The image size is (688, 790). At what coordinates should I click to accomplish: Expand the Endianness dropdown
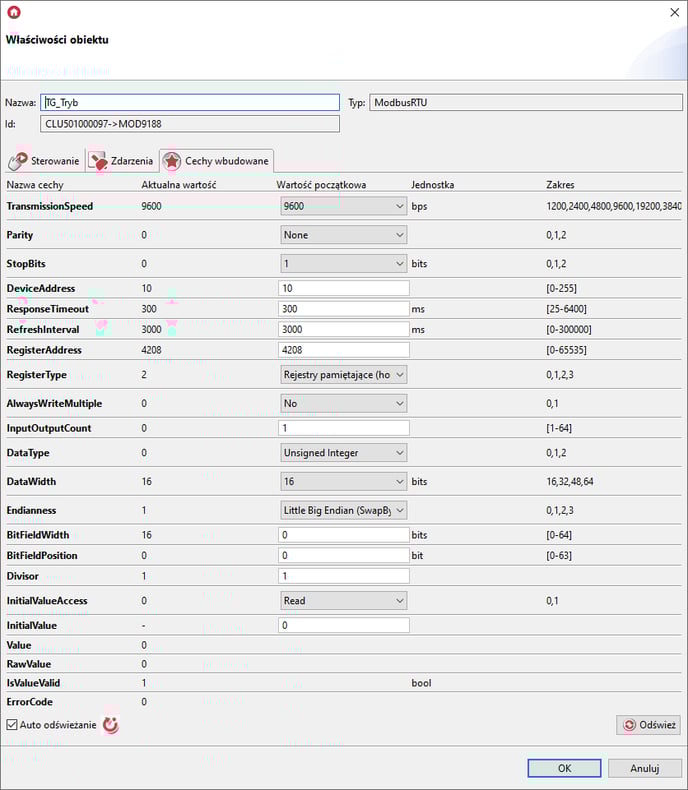point(343,510)
